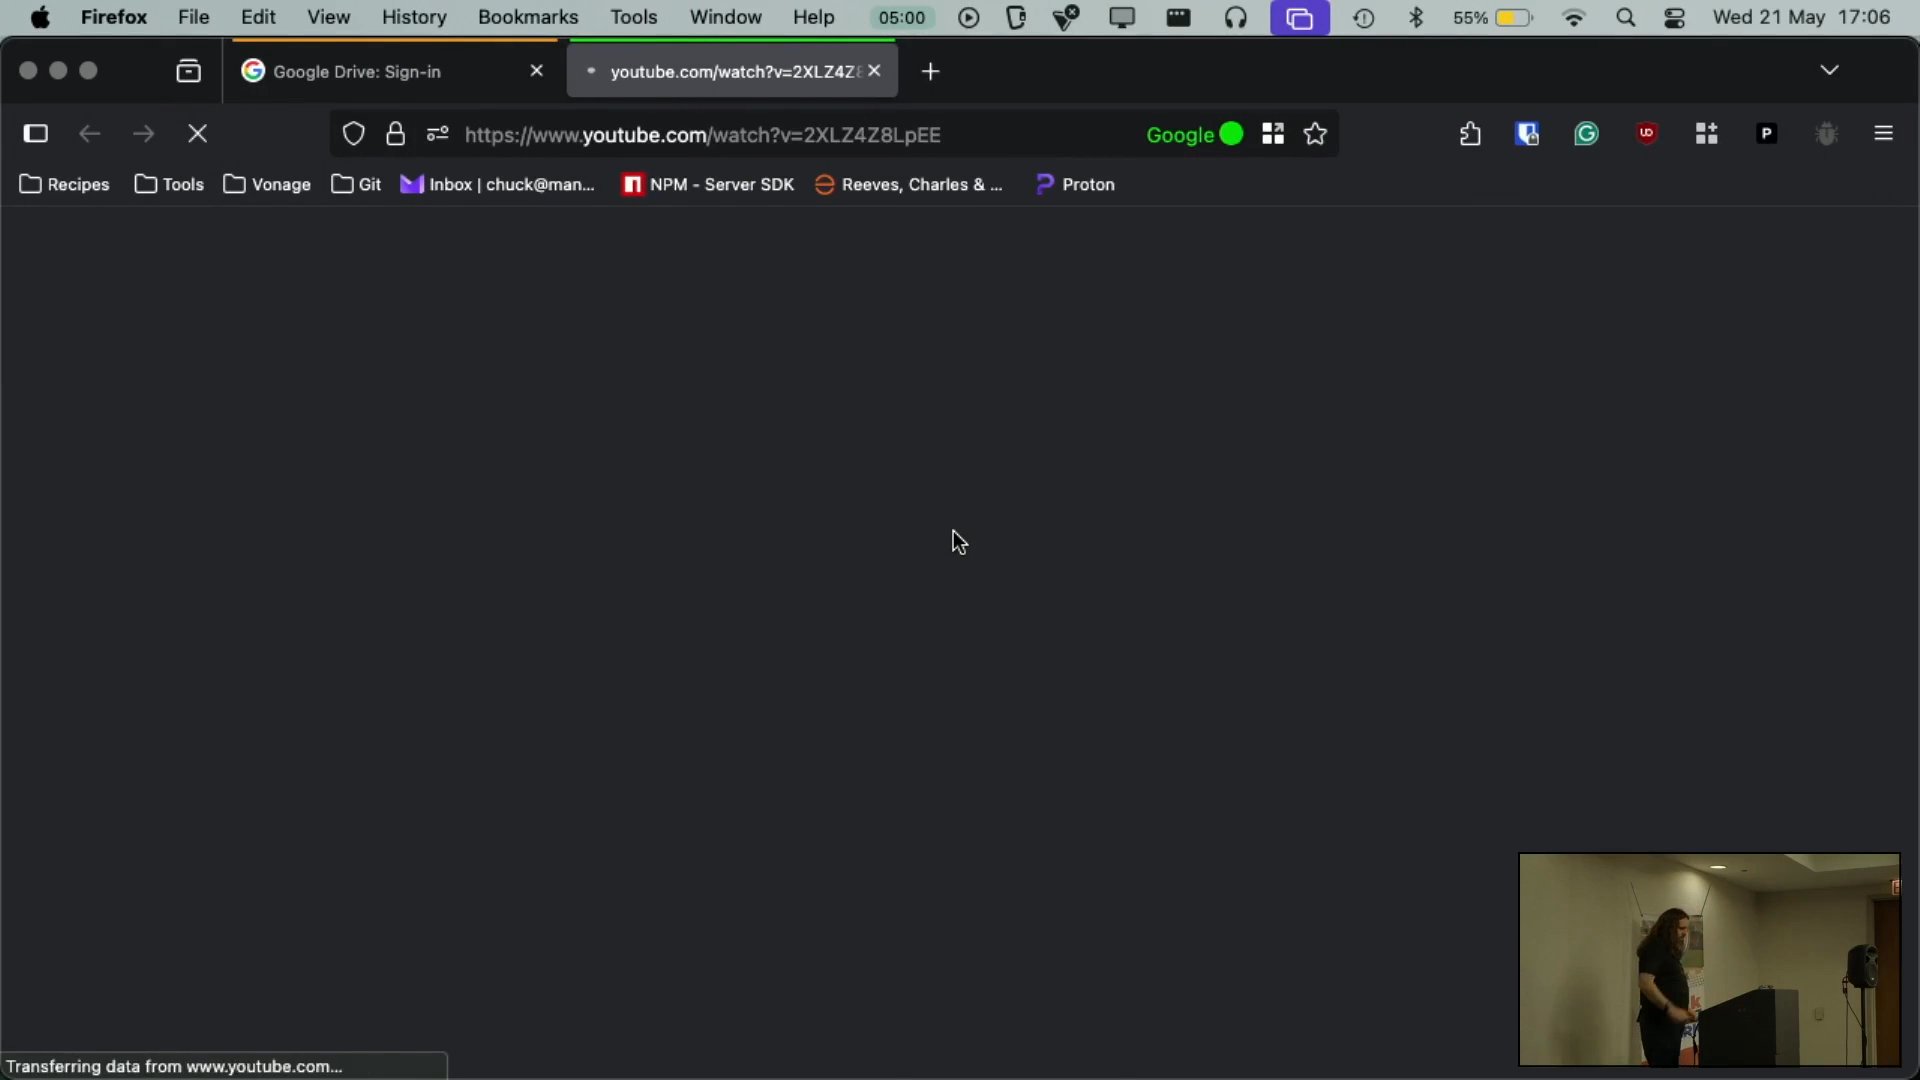This screenshot has width=1920, height=1080.
Task: Open the Bitwarden extension icon
Action: pos(1527,134)
